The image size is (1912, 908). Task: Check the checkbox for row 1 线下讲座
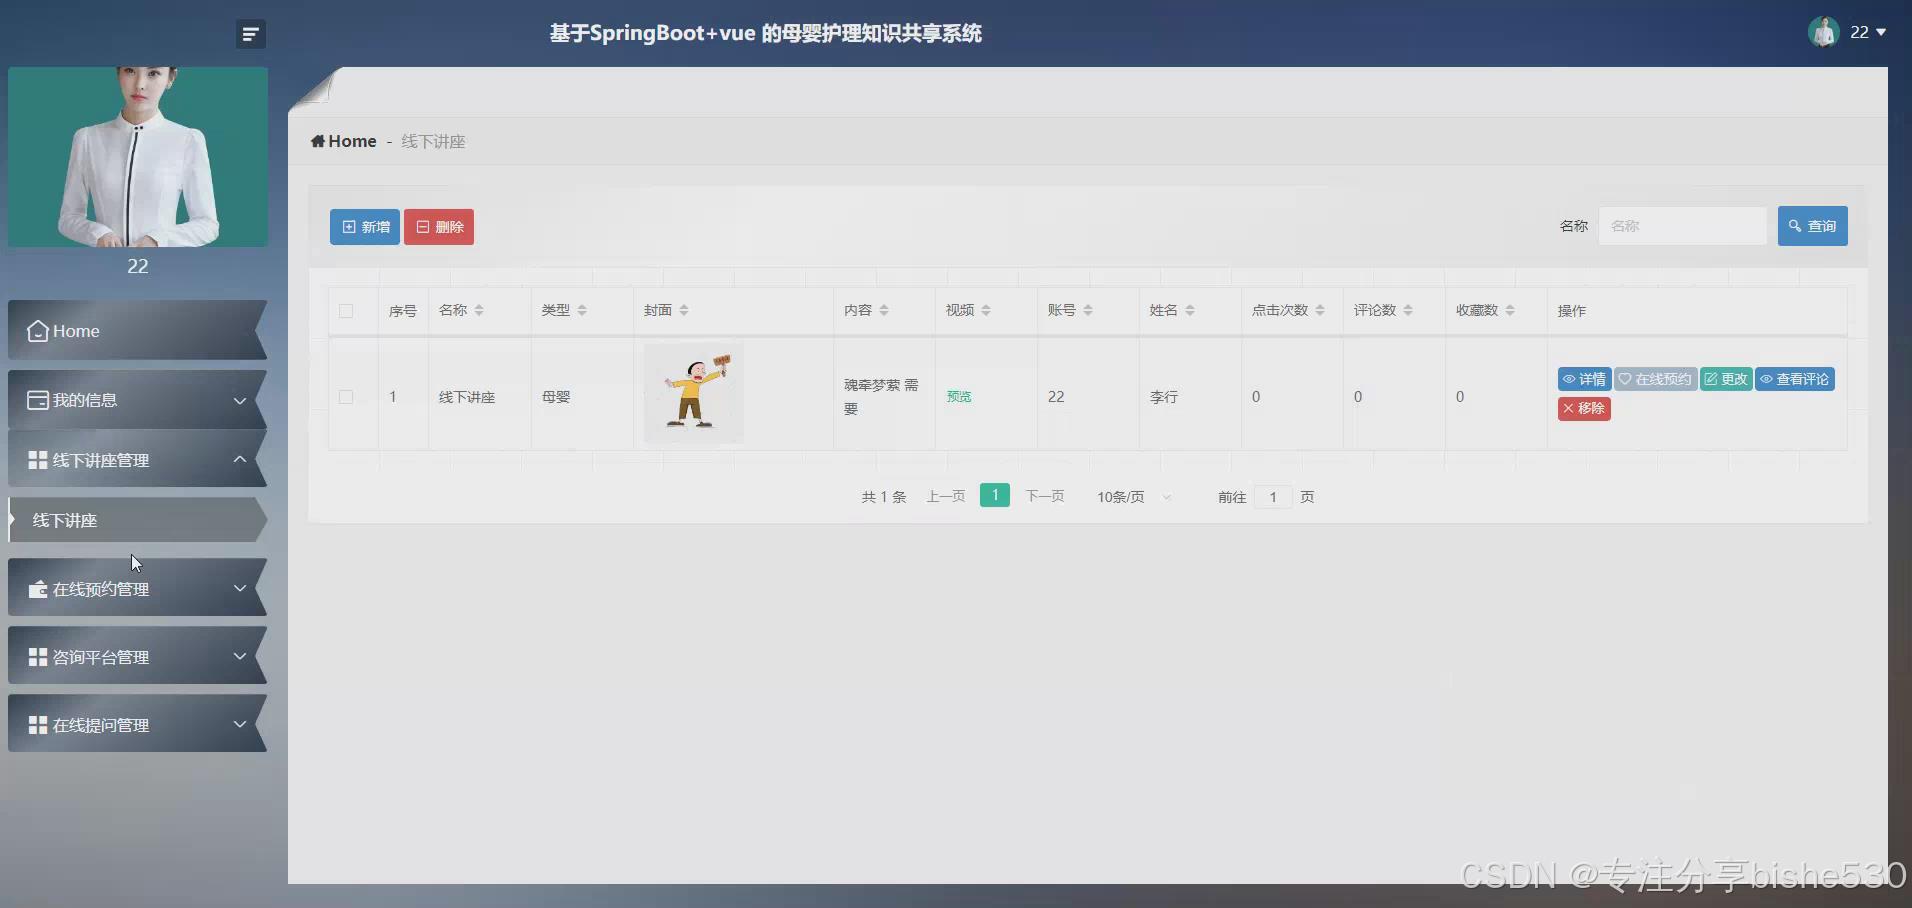pos(345,396)
